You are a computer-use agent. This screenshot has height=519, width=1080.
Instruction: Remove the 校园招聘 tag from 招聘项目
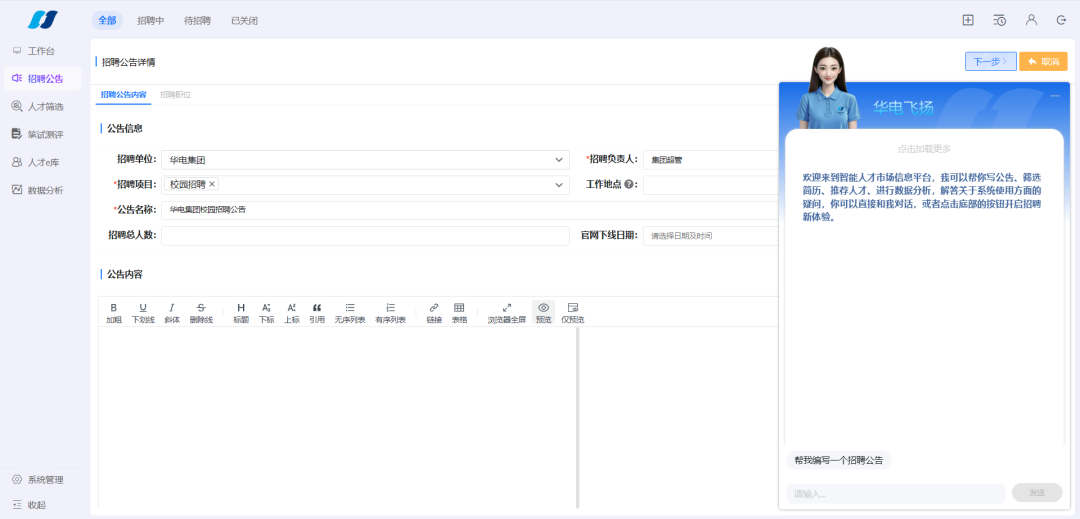click(x=212, y=184)
